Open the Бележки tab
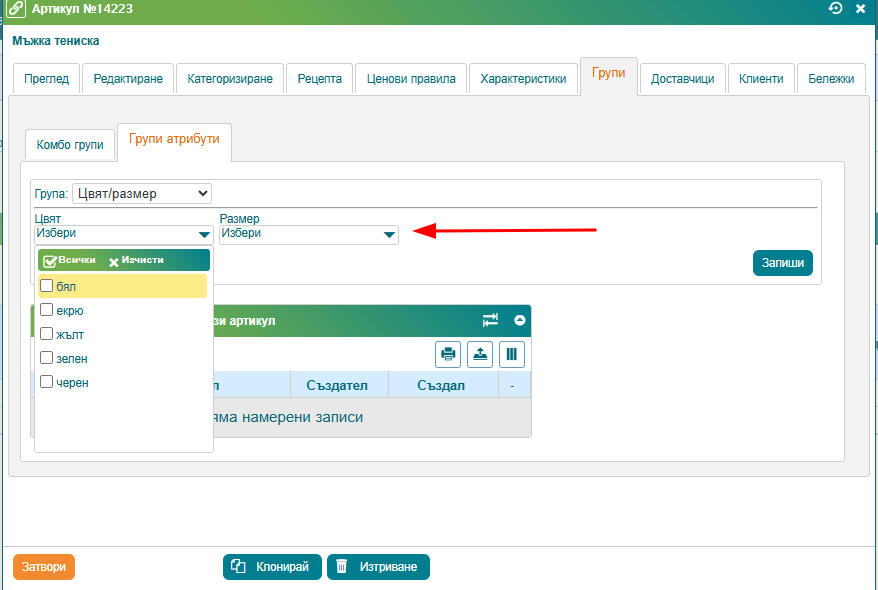878x590 pixels. 832,79
